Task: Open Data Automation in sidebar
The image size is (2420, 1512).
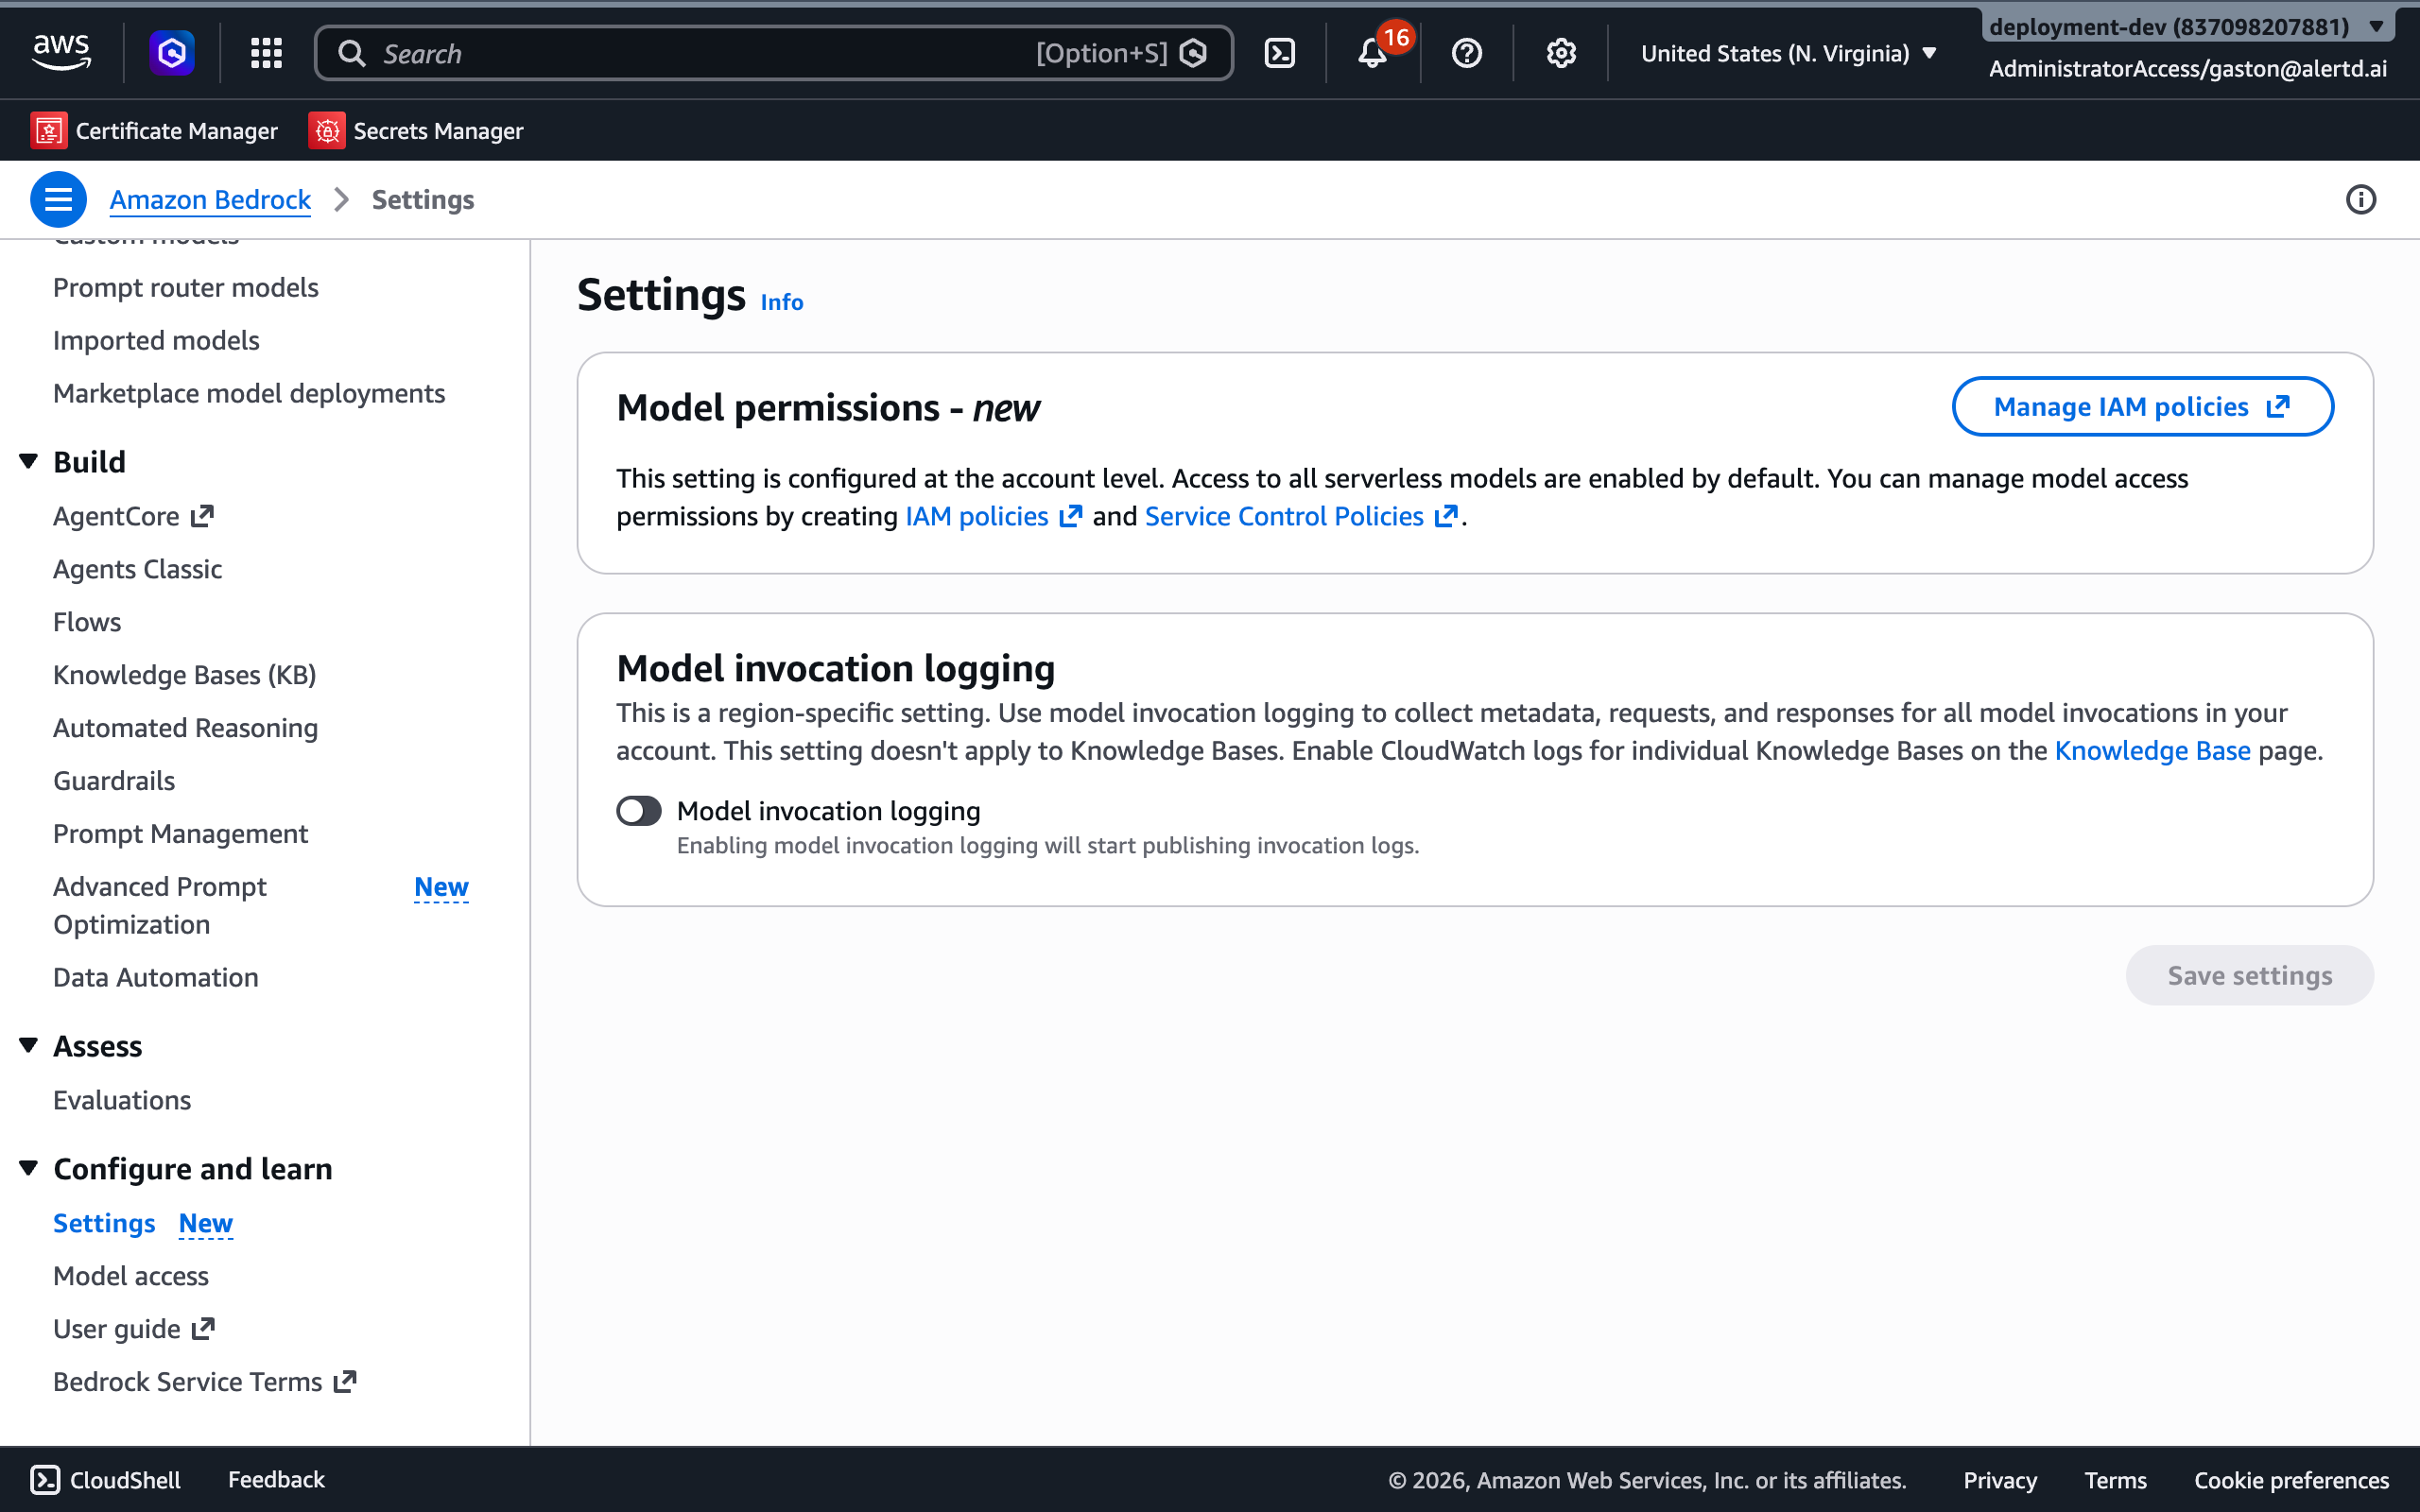Action: coord(156,978)
